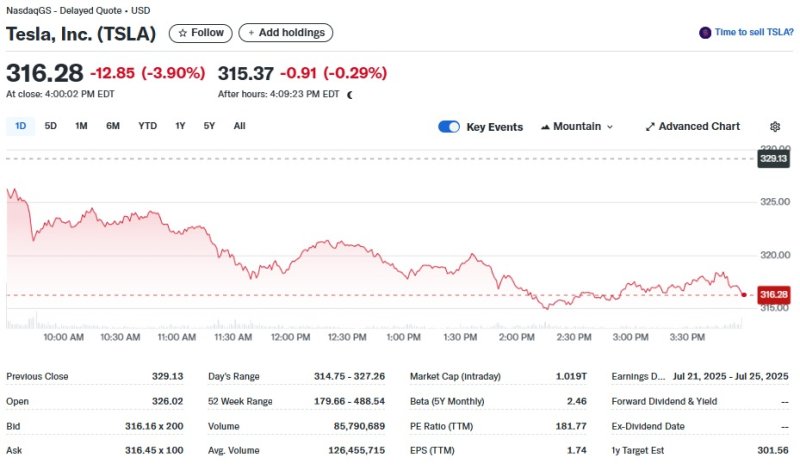Click the star icon in Follow button
The height and width of the screenshot is (470, 800).
point(182,33)
